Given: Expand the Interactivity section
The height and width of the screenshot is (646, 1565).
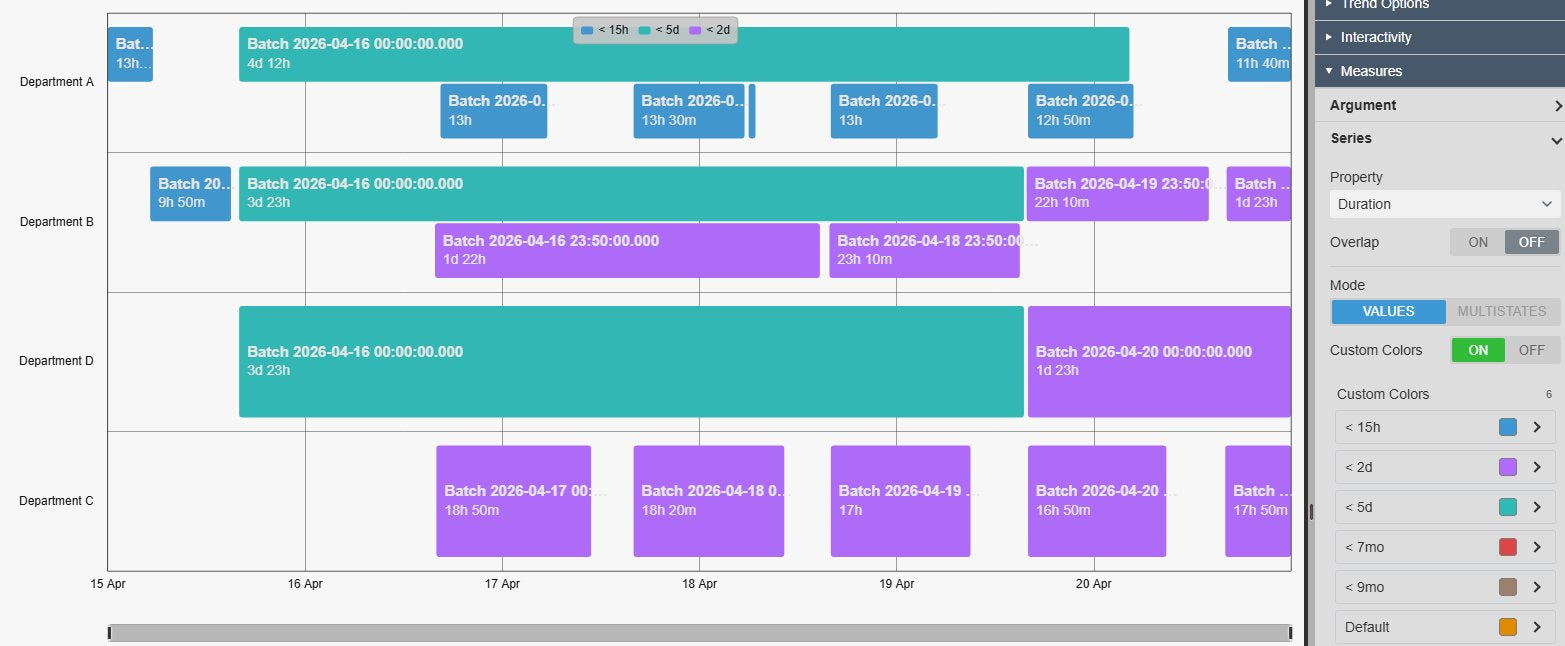Looking at the screenshot, I should (1439, 37).
